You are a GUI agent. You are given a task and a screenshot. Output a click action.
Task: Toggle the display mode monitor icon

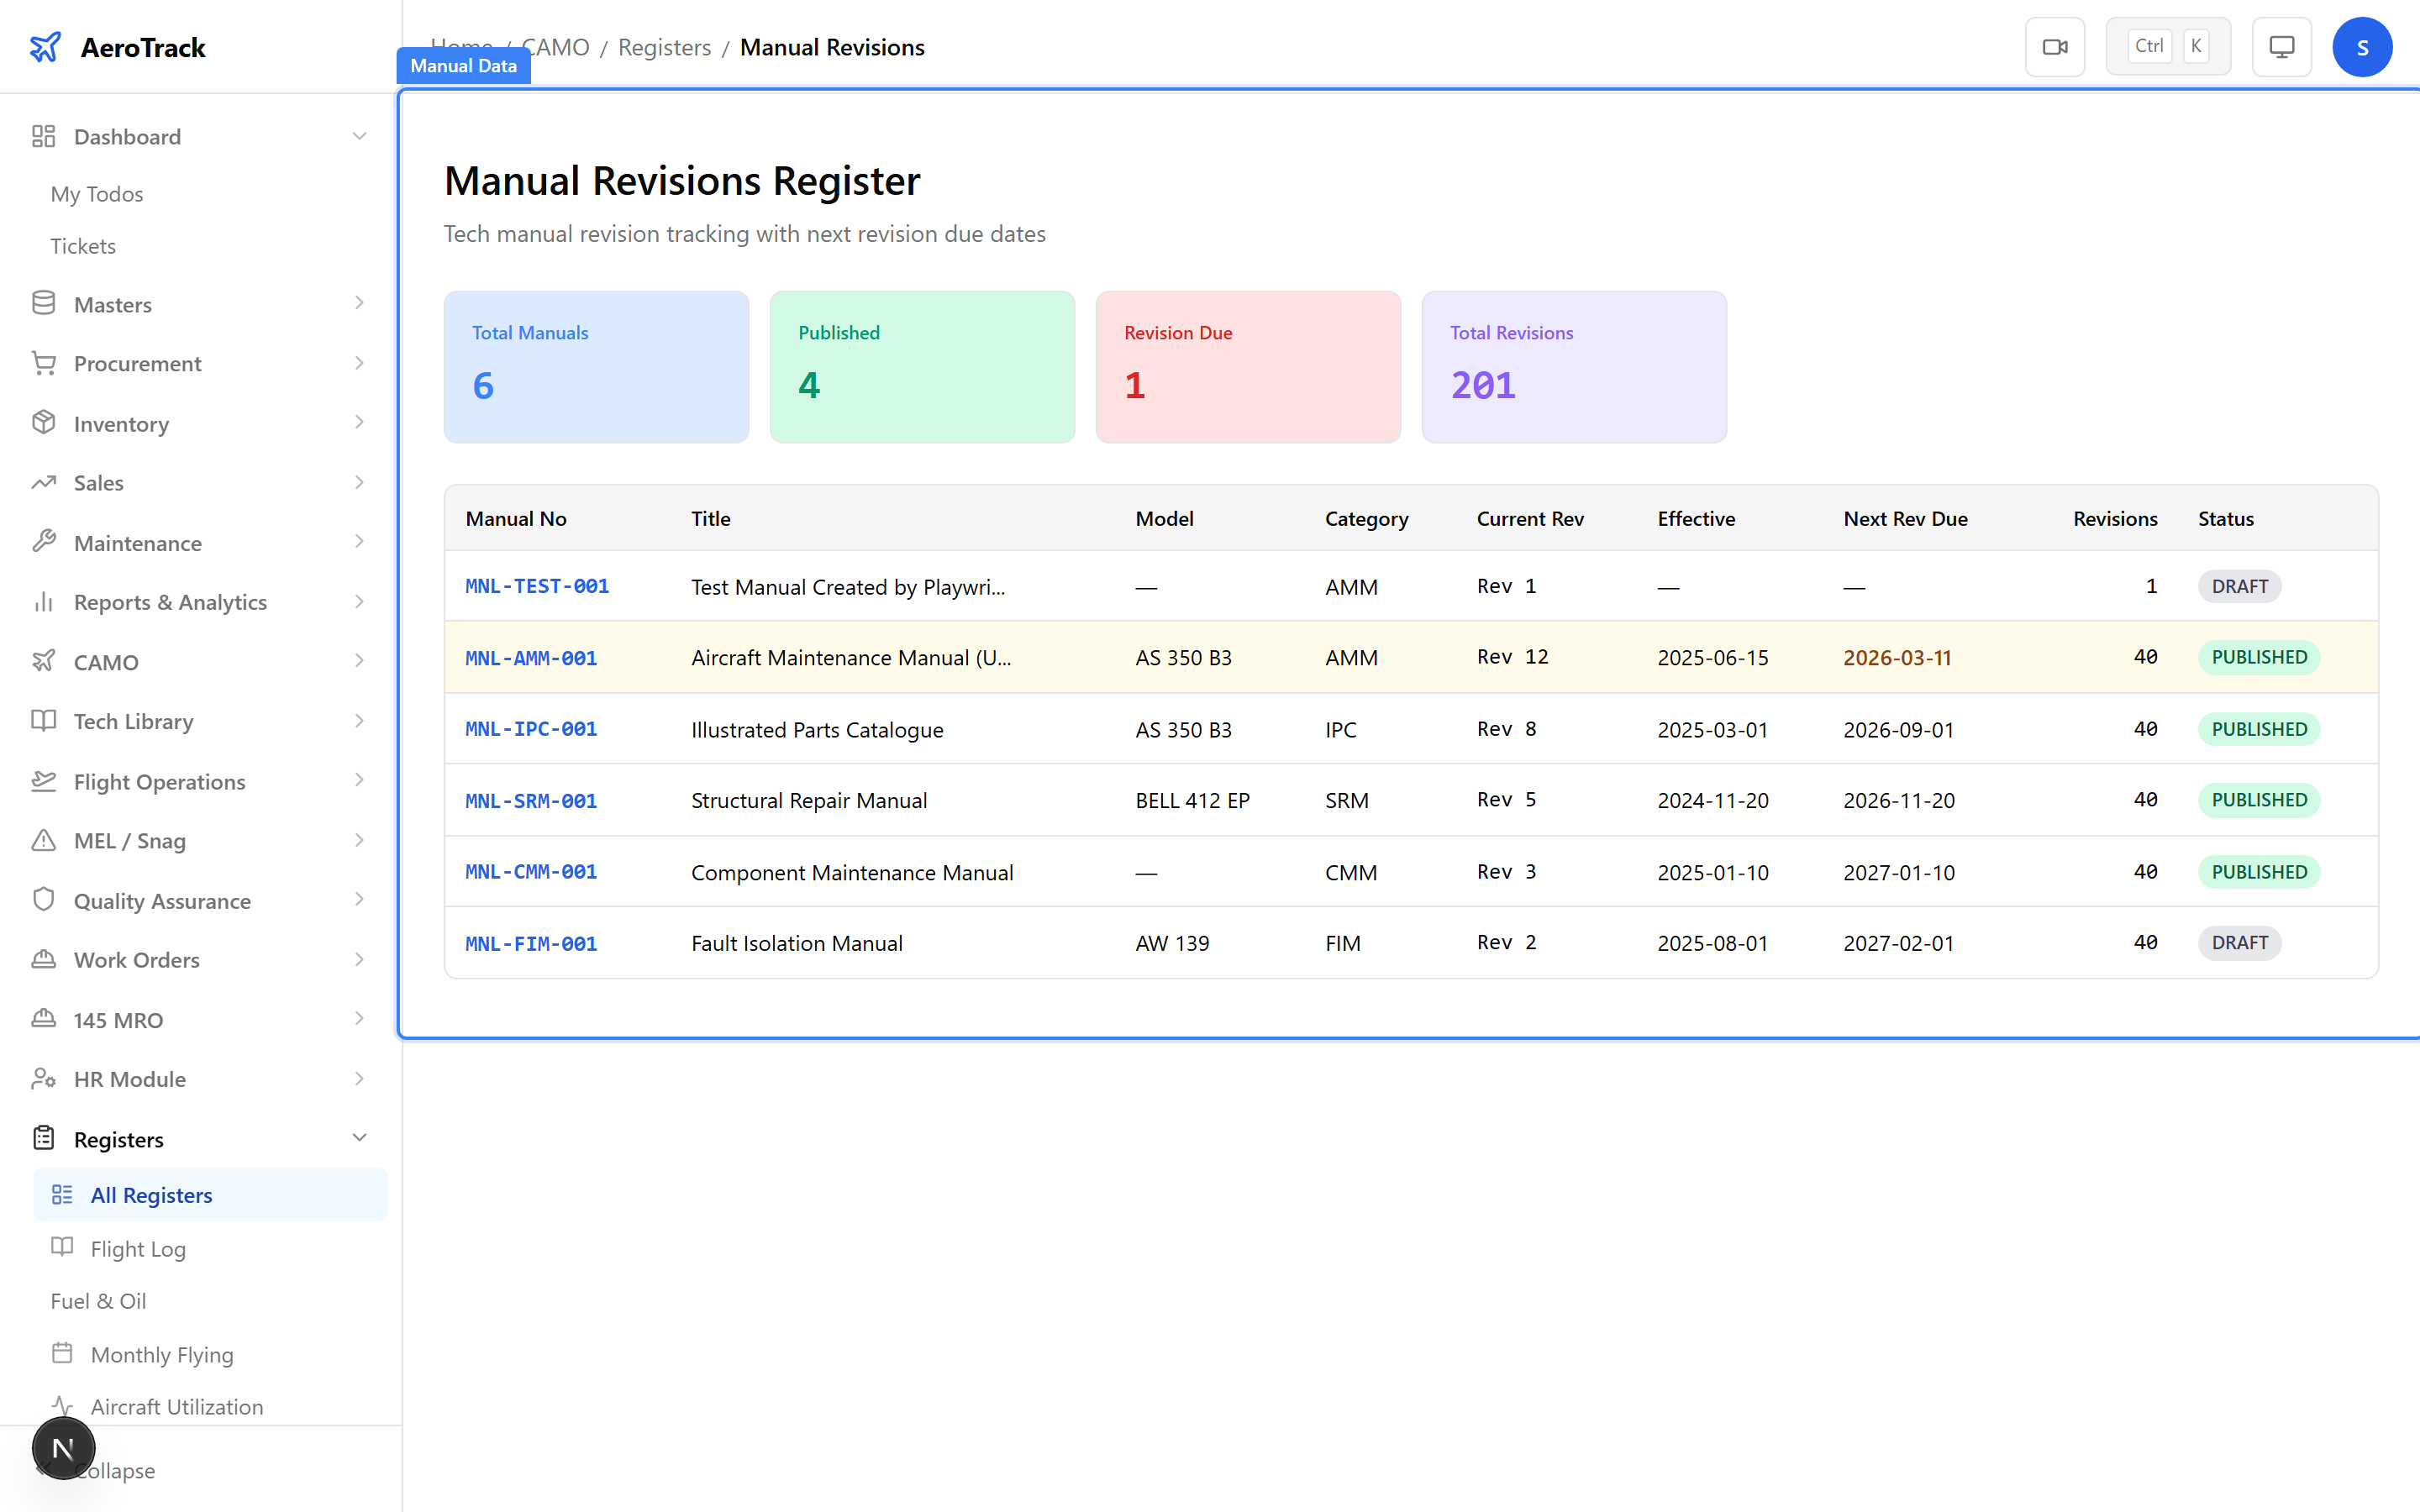click(x=2280, y=46)
